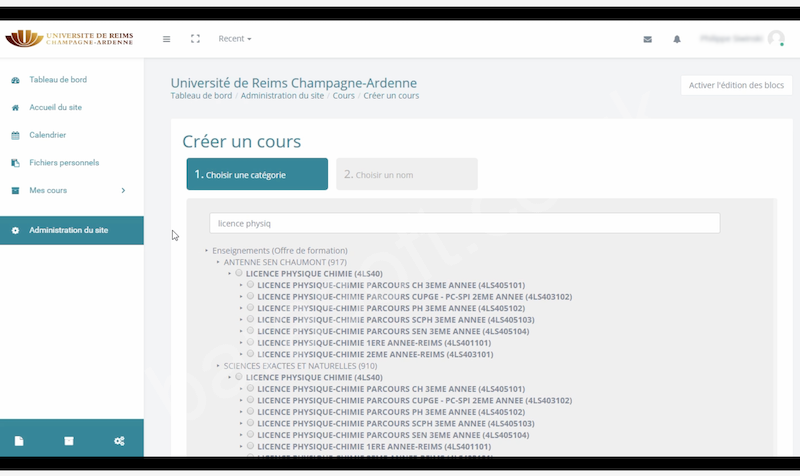Collapse Enseignements (Offre de formation) node

click(206, 250)
